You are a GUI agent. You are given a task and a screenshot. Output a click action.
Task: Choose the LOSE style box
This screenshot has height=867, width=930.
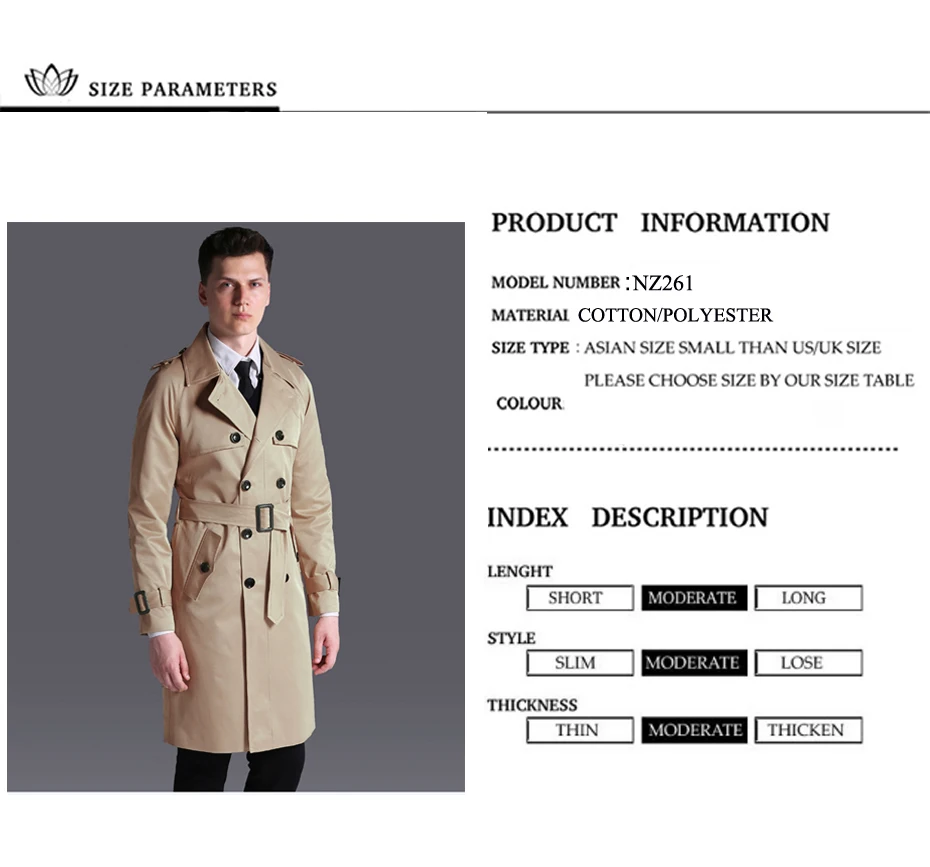(808, 663)
